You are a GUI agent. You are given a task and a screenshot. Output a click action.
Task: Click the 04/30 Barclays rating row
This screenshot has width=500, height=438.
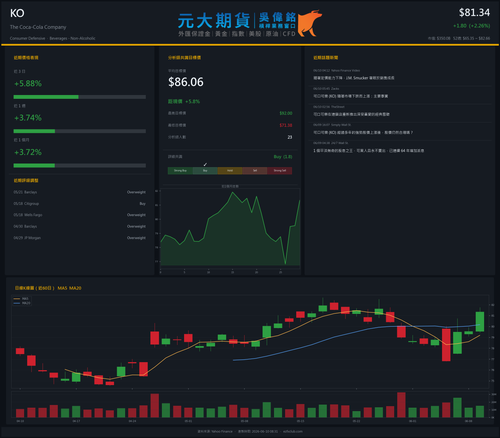pos(80,226)
